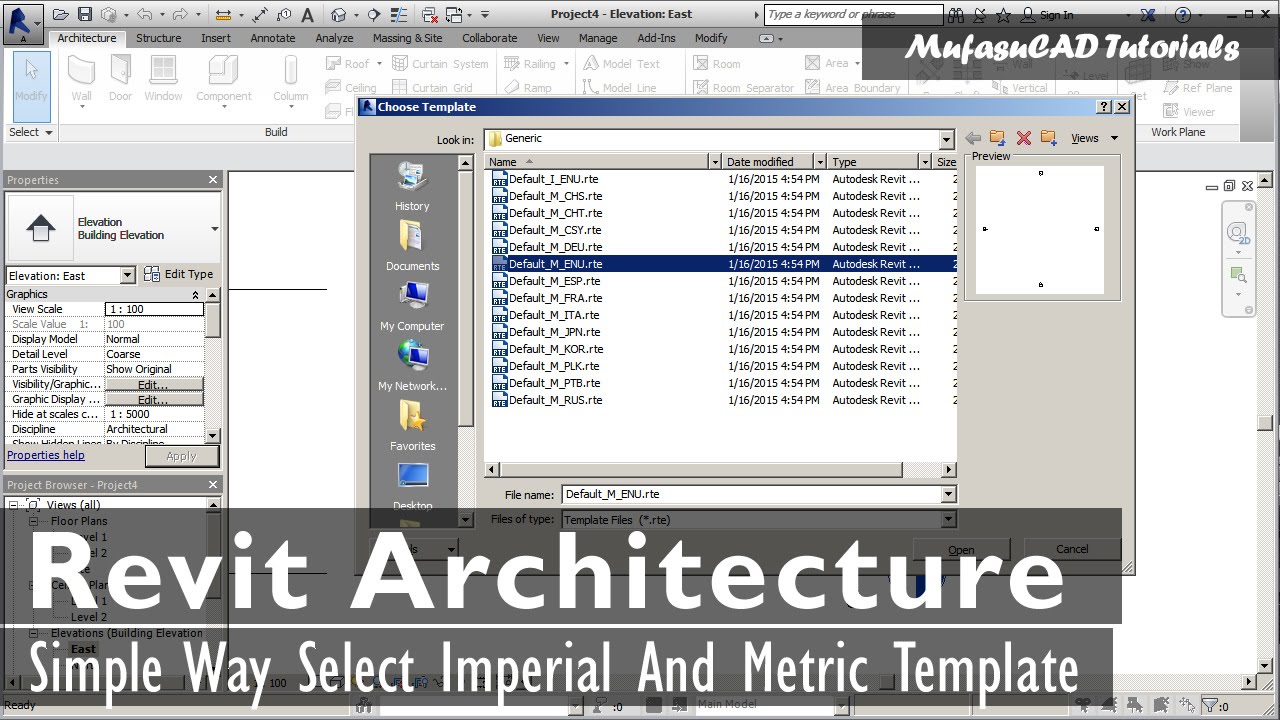
Task: Collapse the Views (all) tree node
Action: click(15, 505)
